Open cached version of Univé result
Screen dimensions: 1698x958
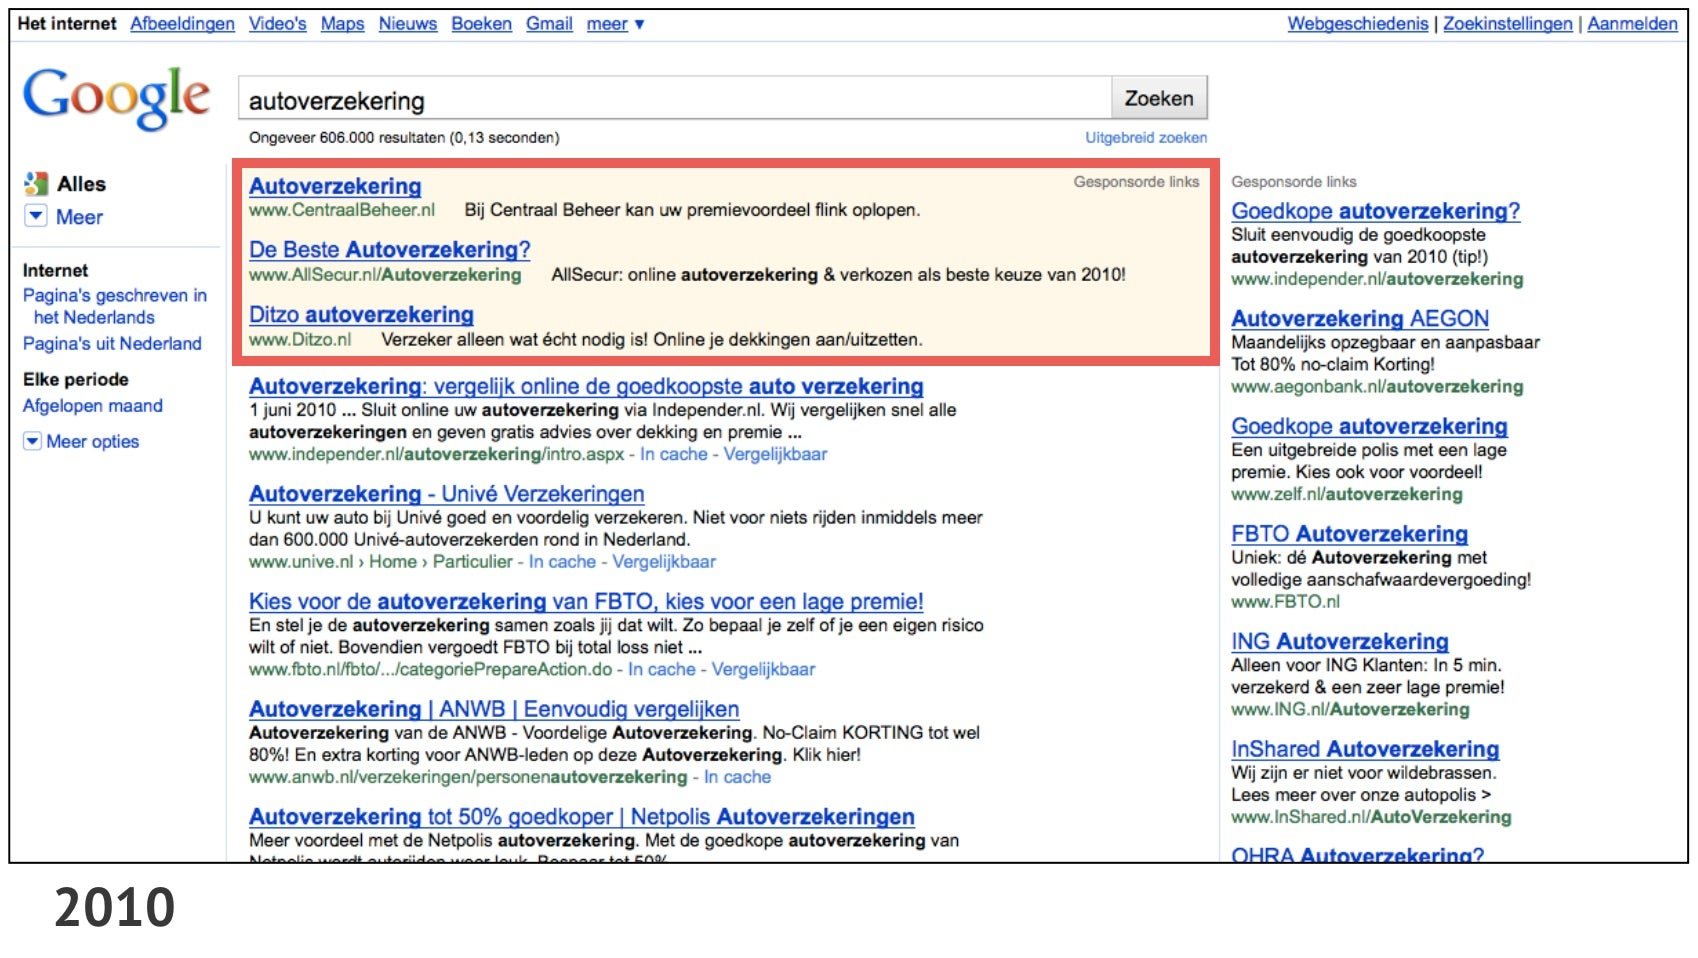point(562,562)
